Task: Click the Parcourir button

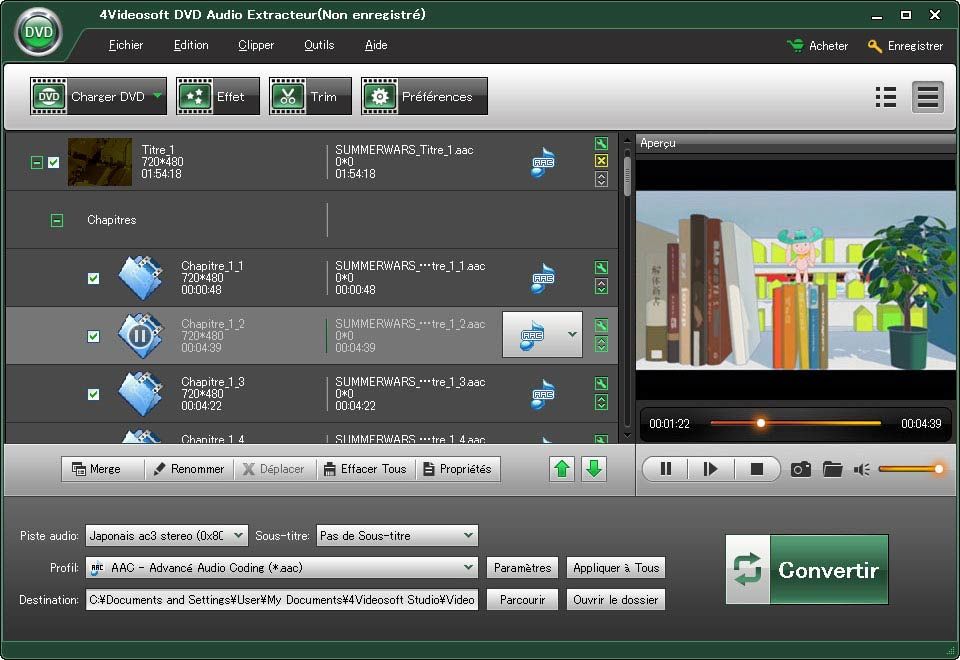Action: click(522, 599)
